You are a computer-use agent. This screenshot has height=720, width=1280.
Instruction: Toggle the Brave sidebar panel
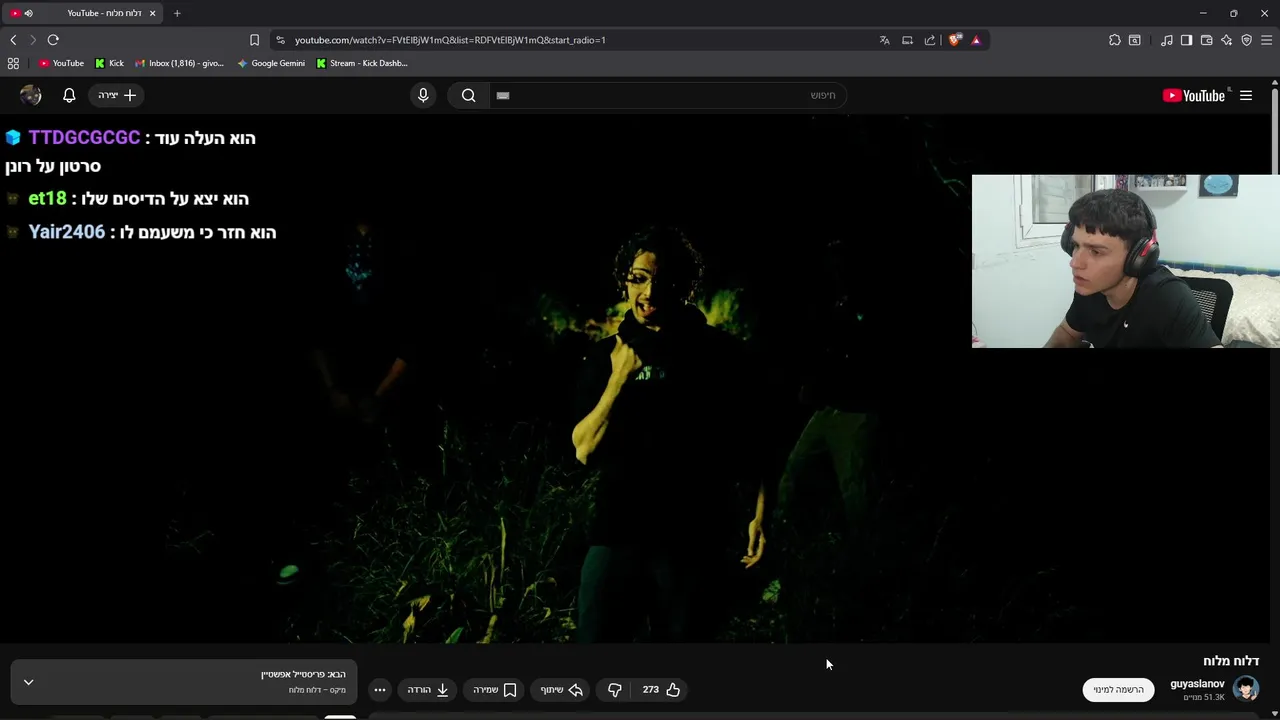[1186, 40]
